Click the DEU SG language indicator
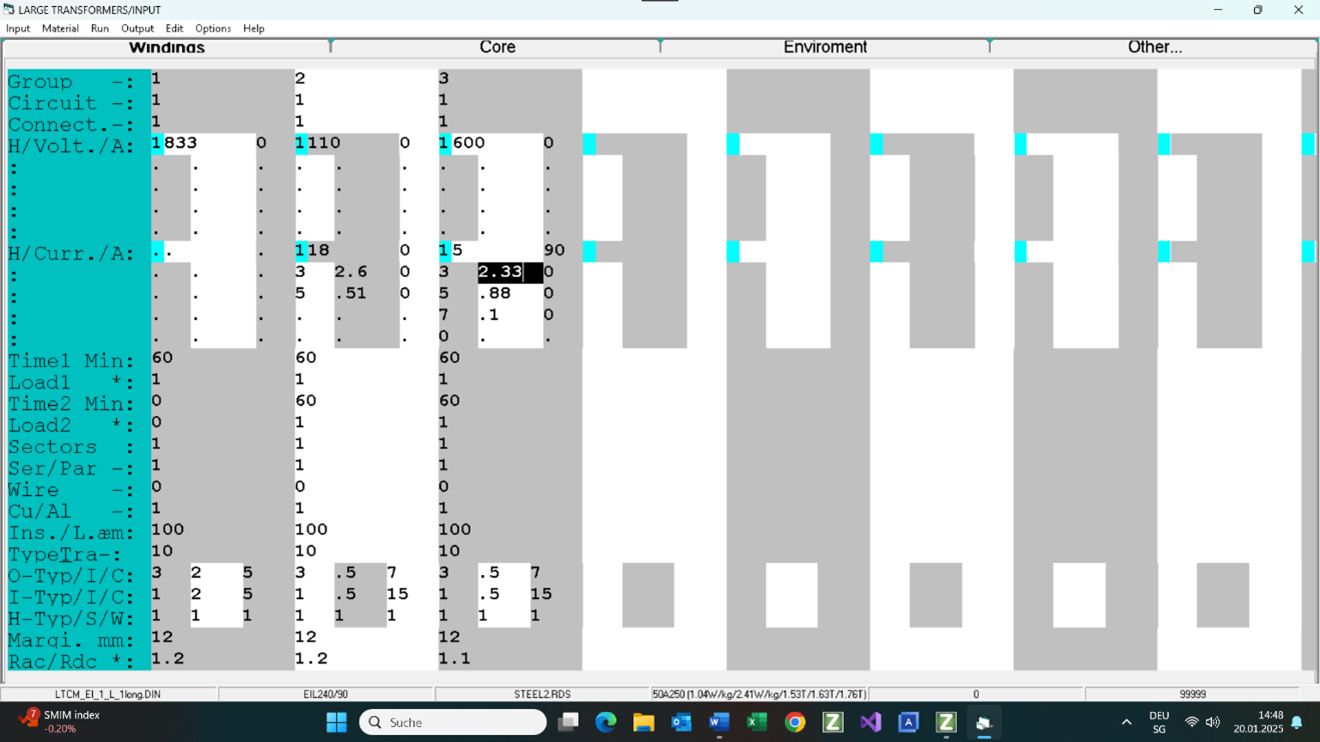The image size is (1320, 742). click(x=1159, y=722)
